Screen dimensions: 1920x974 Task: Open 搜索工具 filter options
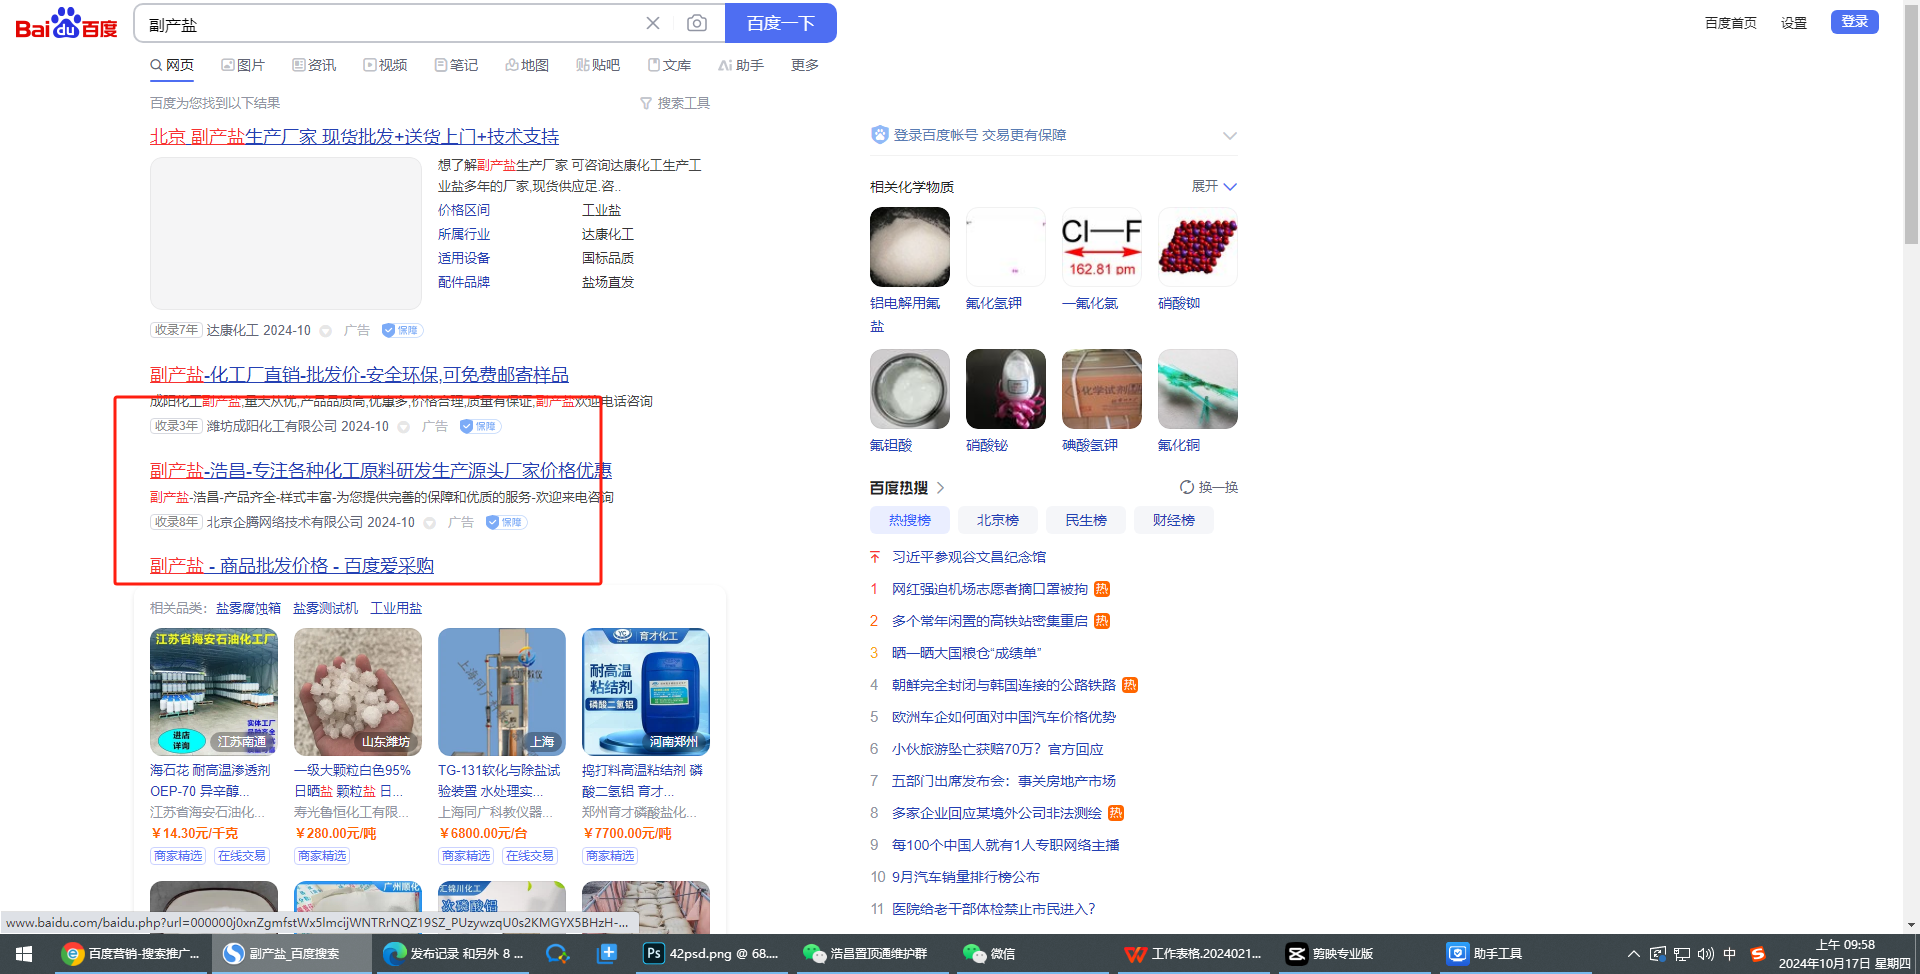675,103
